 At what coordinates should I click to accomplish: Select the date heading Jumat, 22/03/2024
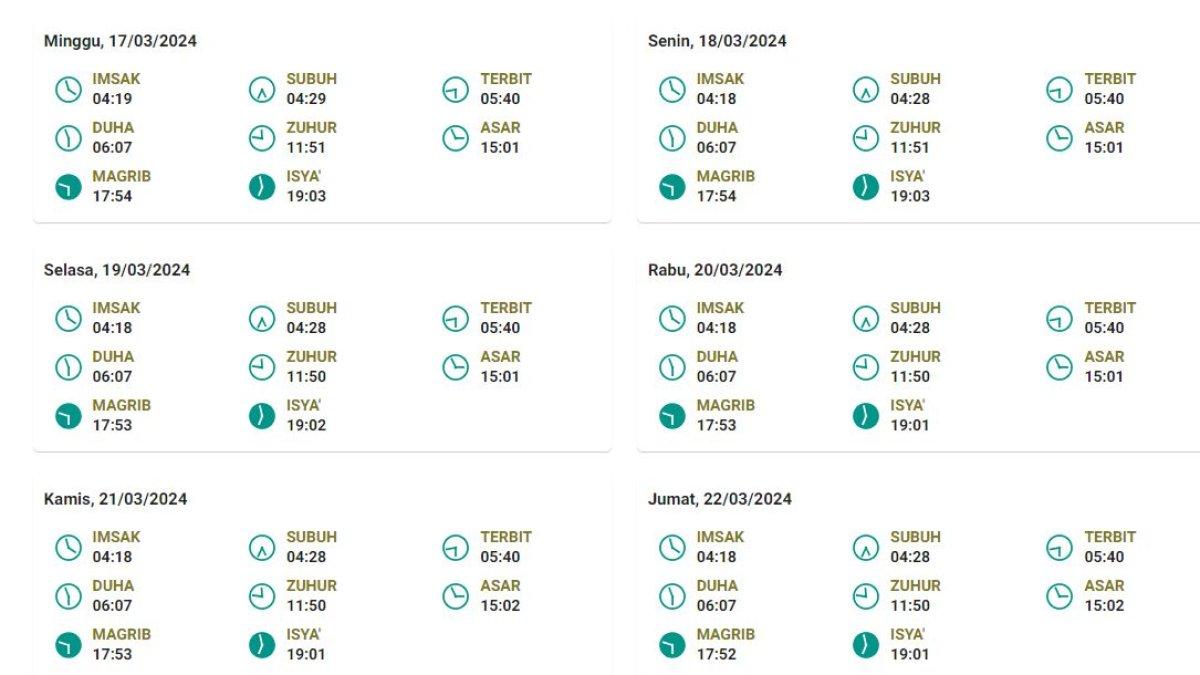(720, 499)
